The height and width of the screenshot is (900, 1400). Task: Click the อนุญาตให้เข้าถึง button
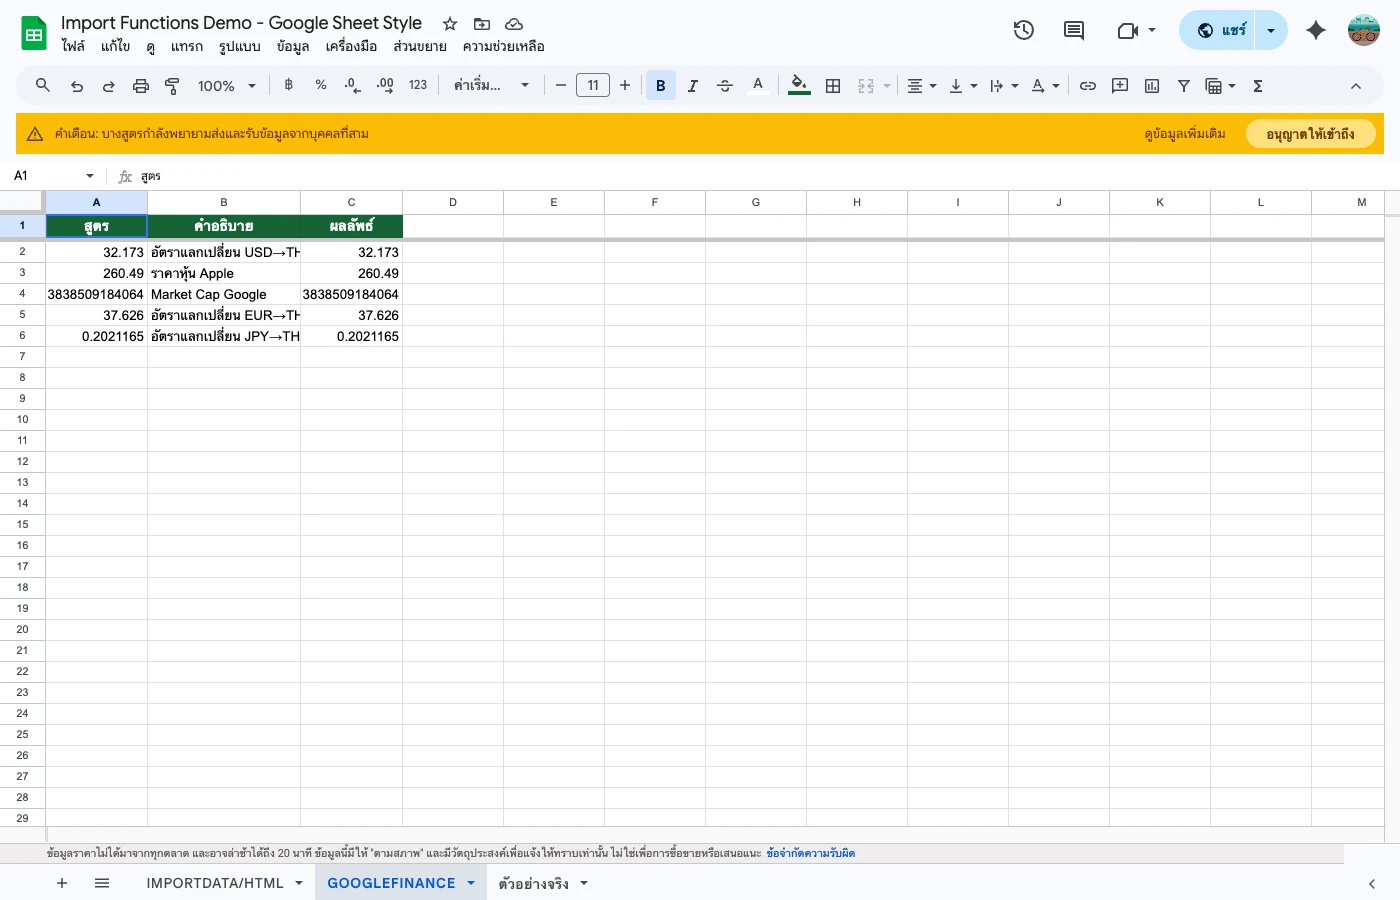tap(1311, 133)
